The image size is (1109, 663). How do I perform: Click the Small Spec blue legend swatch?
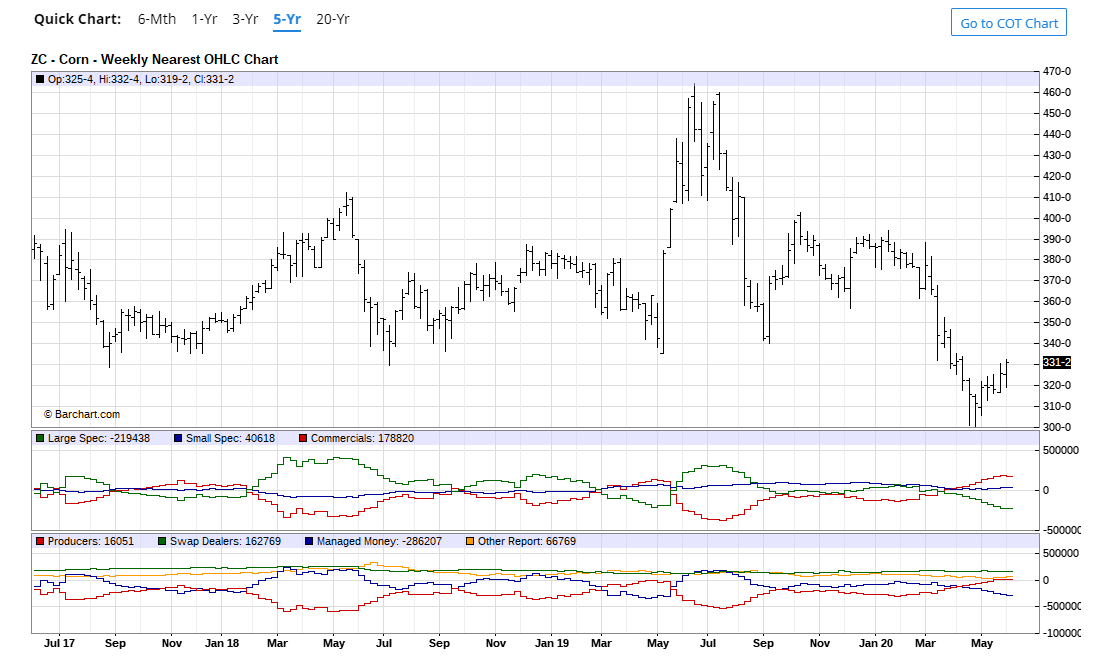(x=178, y=439)
